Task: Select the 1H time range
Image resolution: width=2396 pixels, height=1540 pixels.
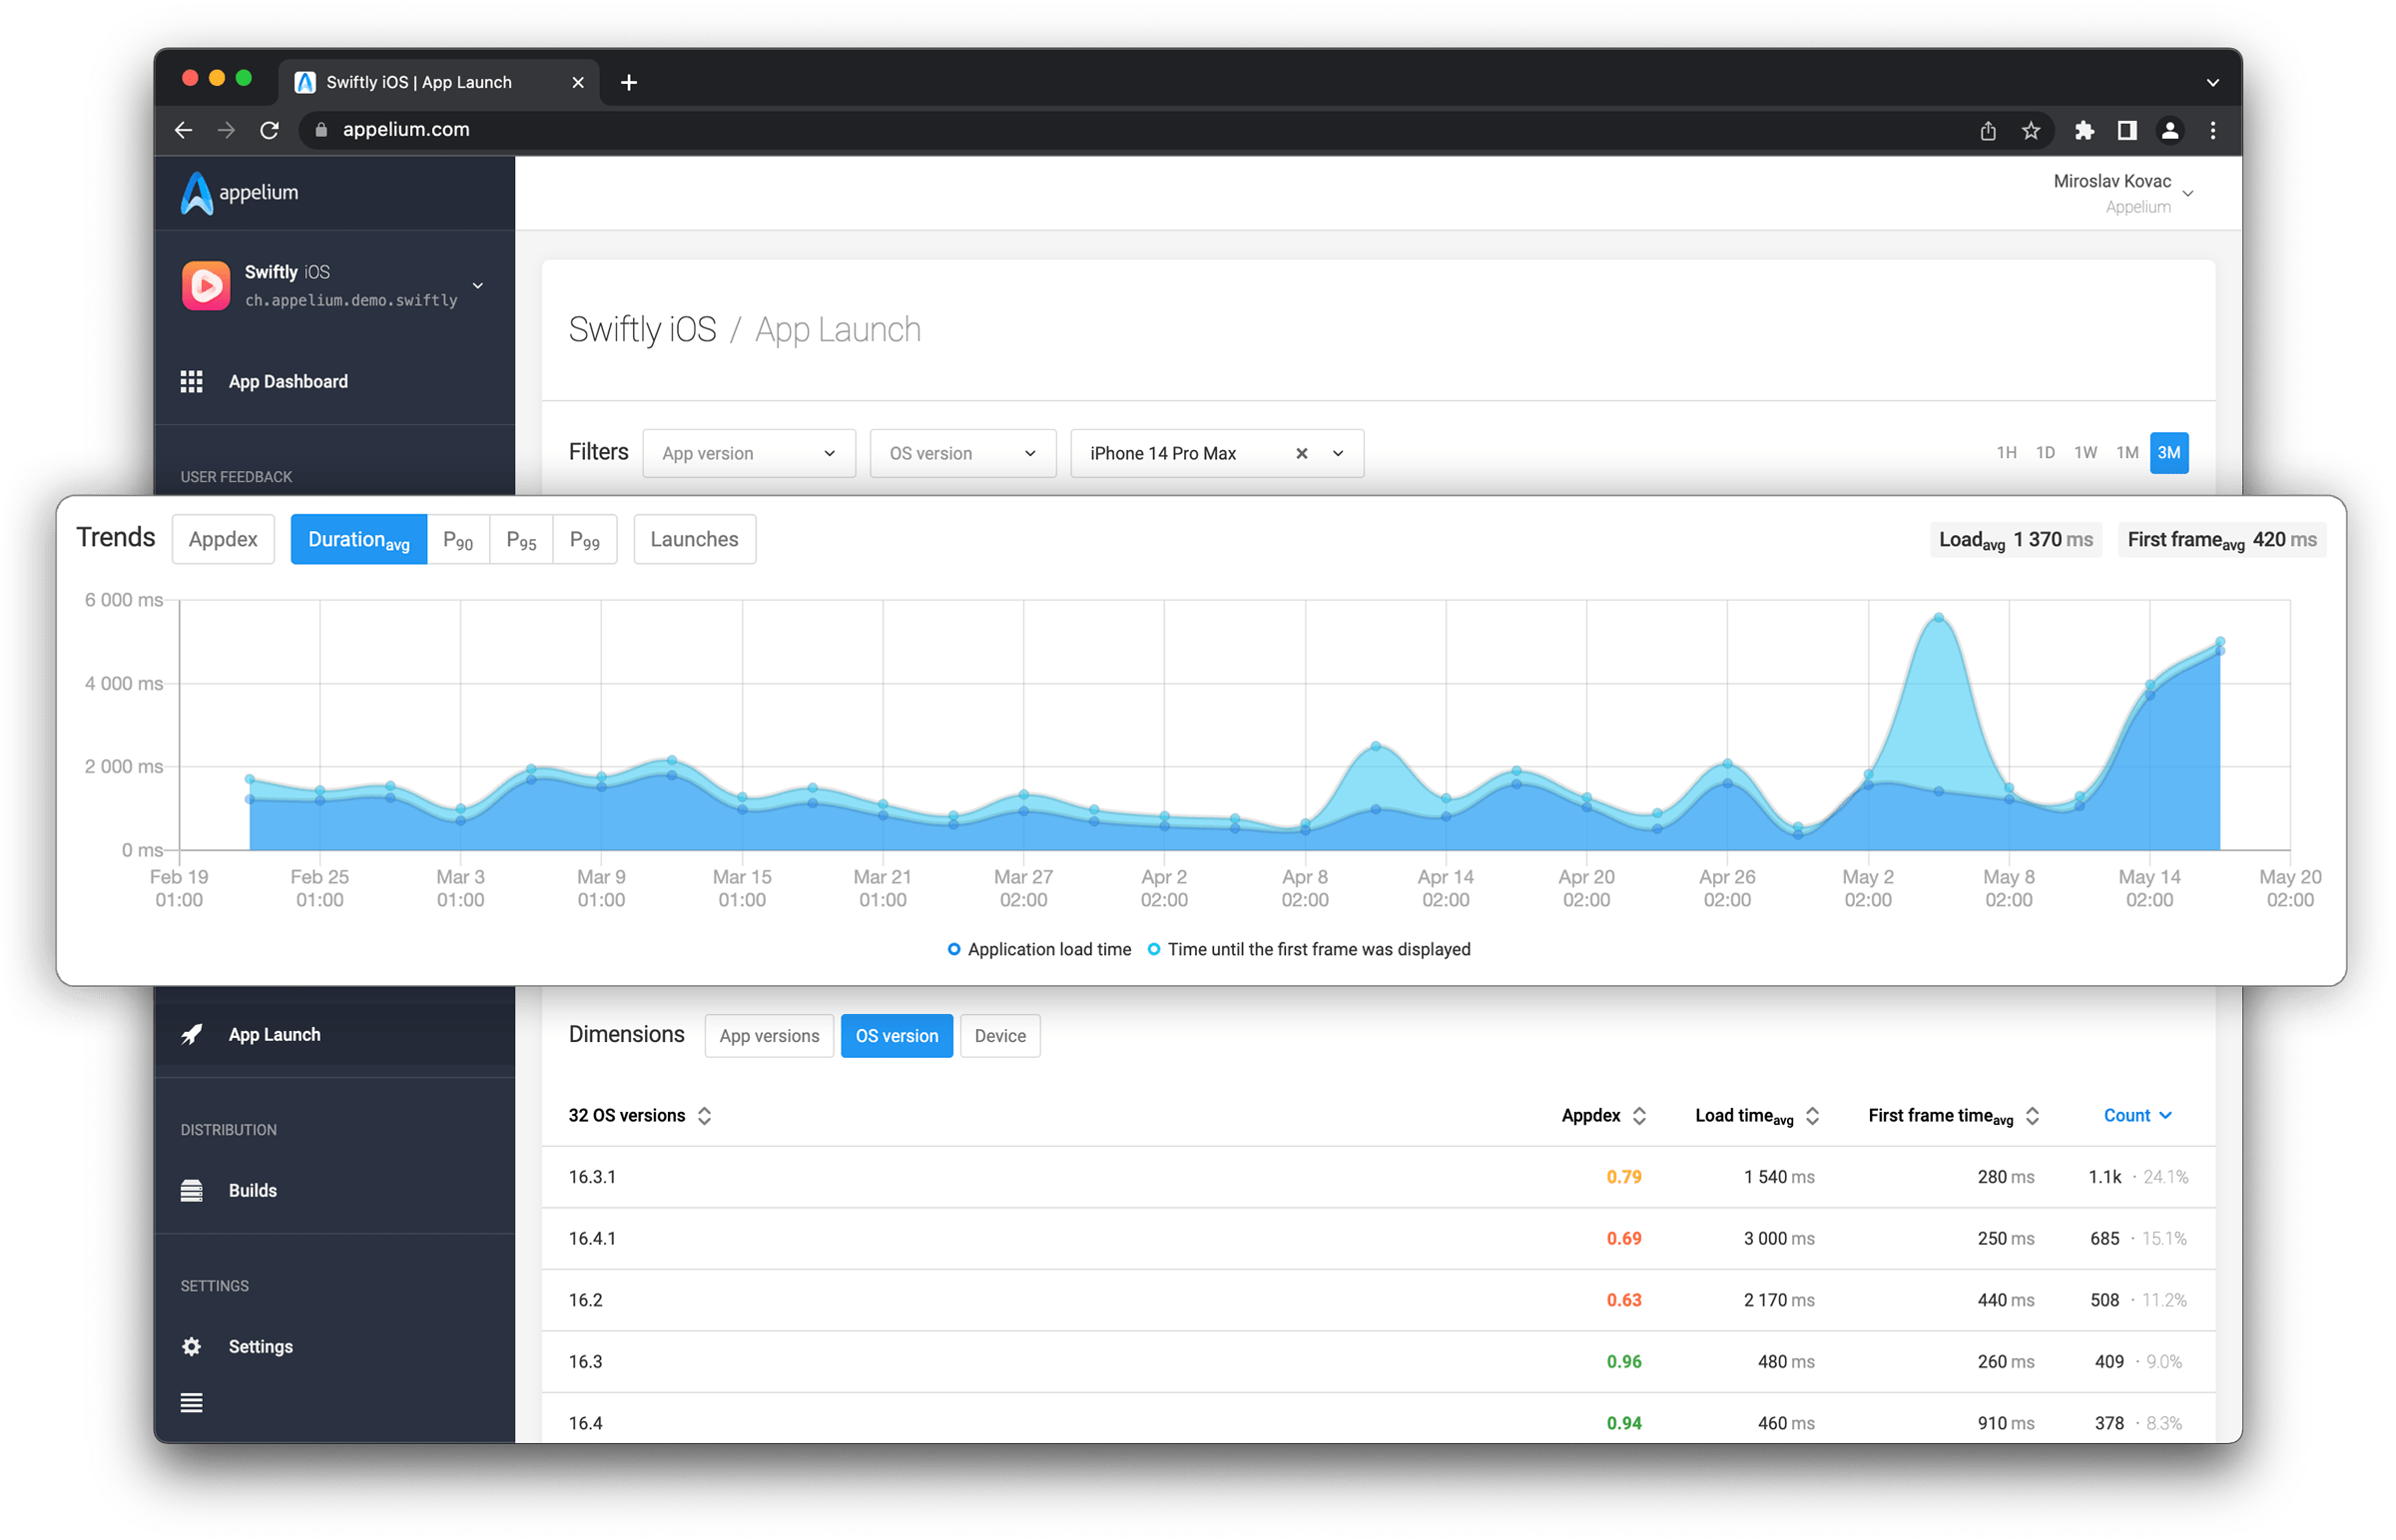Action: point(2006,453)
